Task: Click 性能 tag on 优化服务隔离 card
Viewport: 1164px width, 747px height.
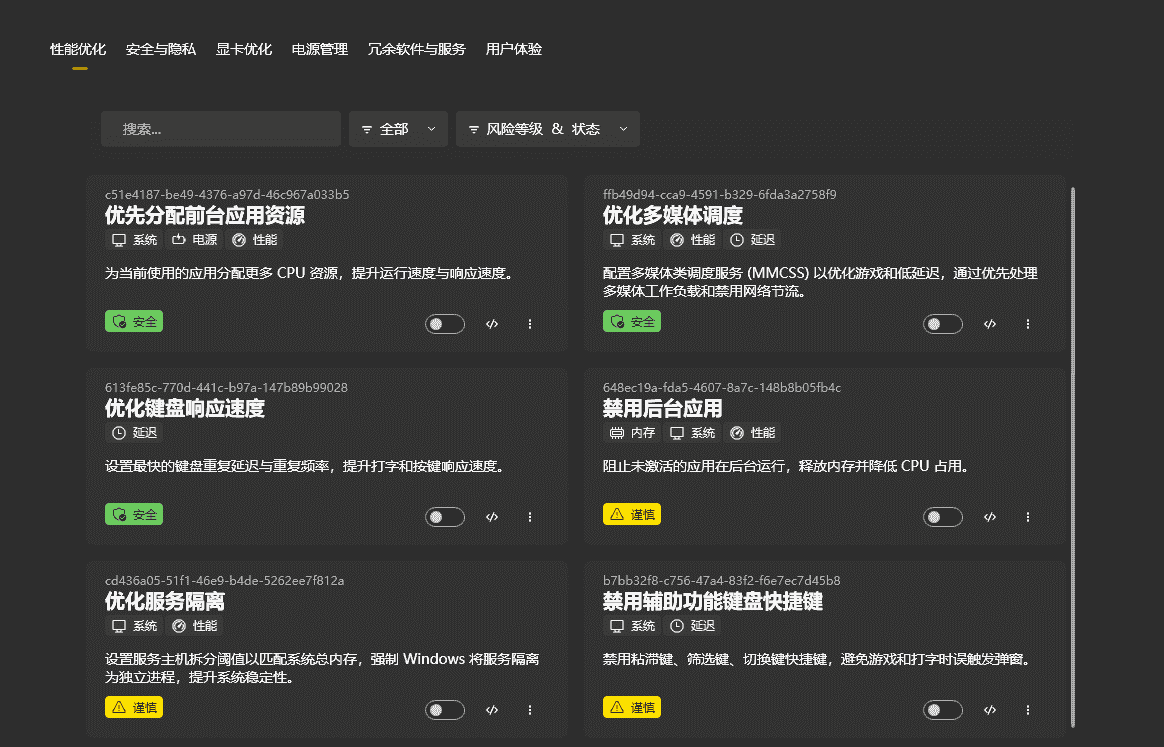Action: pyautogui.click(x=194, y=626)
